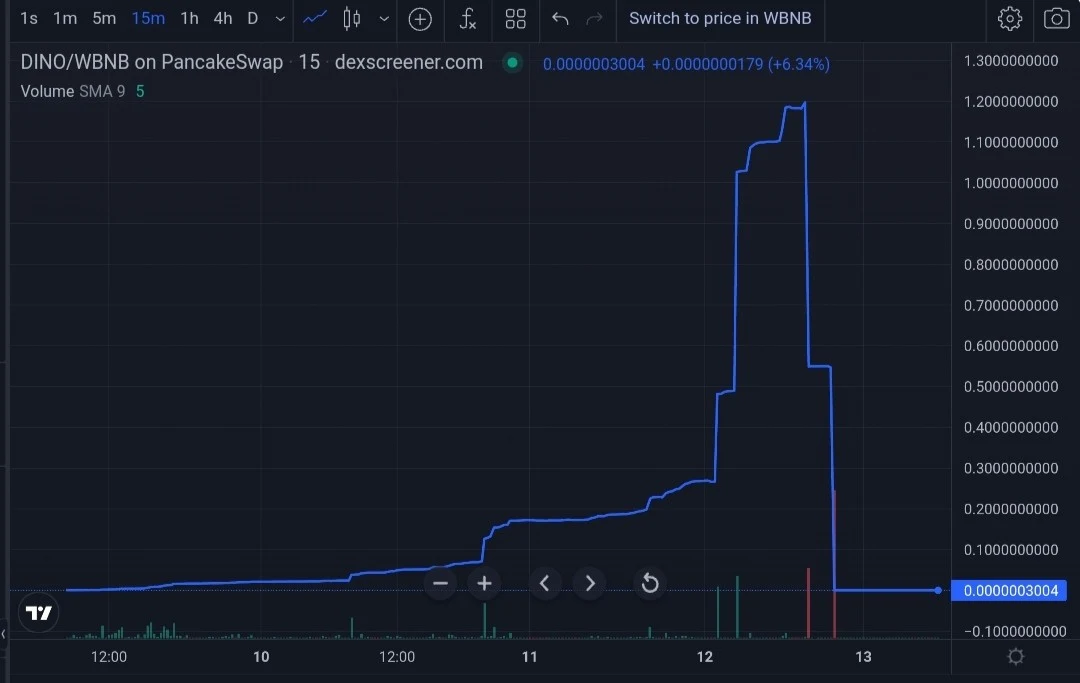Open chart settings gear icon
The width and height of the screenshot is (1080, 683).
1010,19
